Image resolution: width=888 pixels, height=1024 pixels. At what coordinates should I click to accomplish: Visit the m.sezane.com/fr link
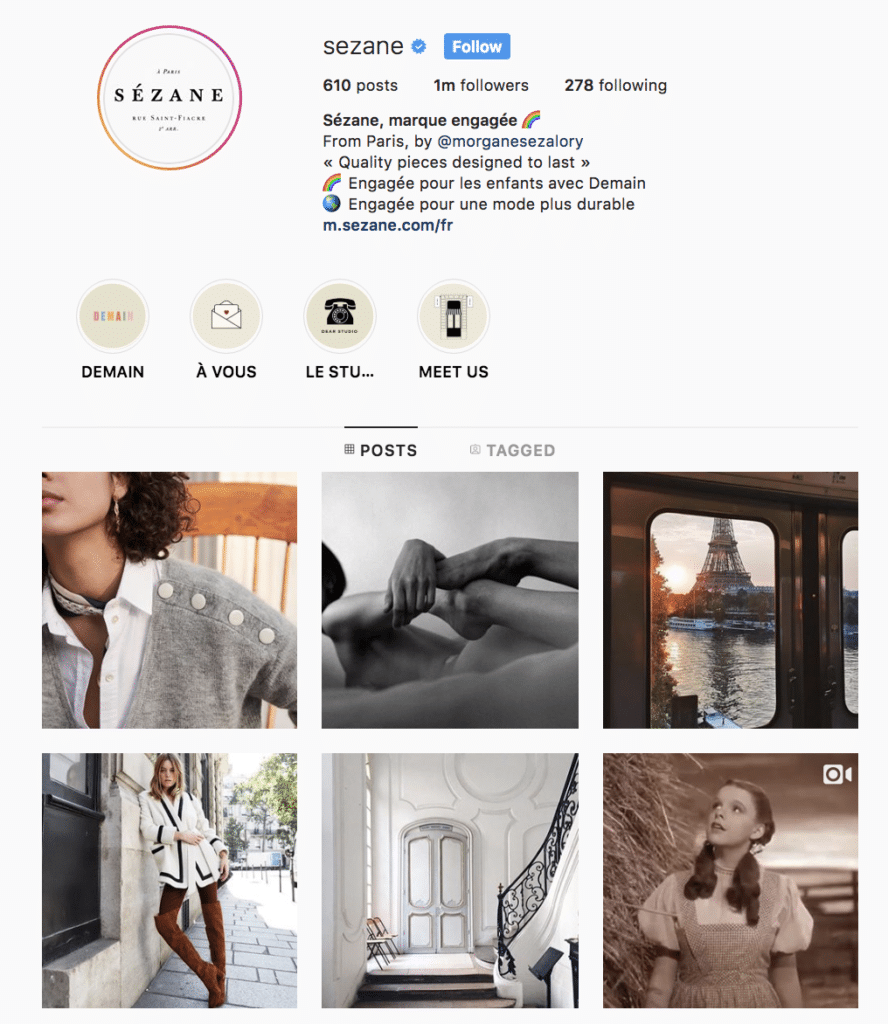(x=388, y=225)
